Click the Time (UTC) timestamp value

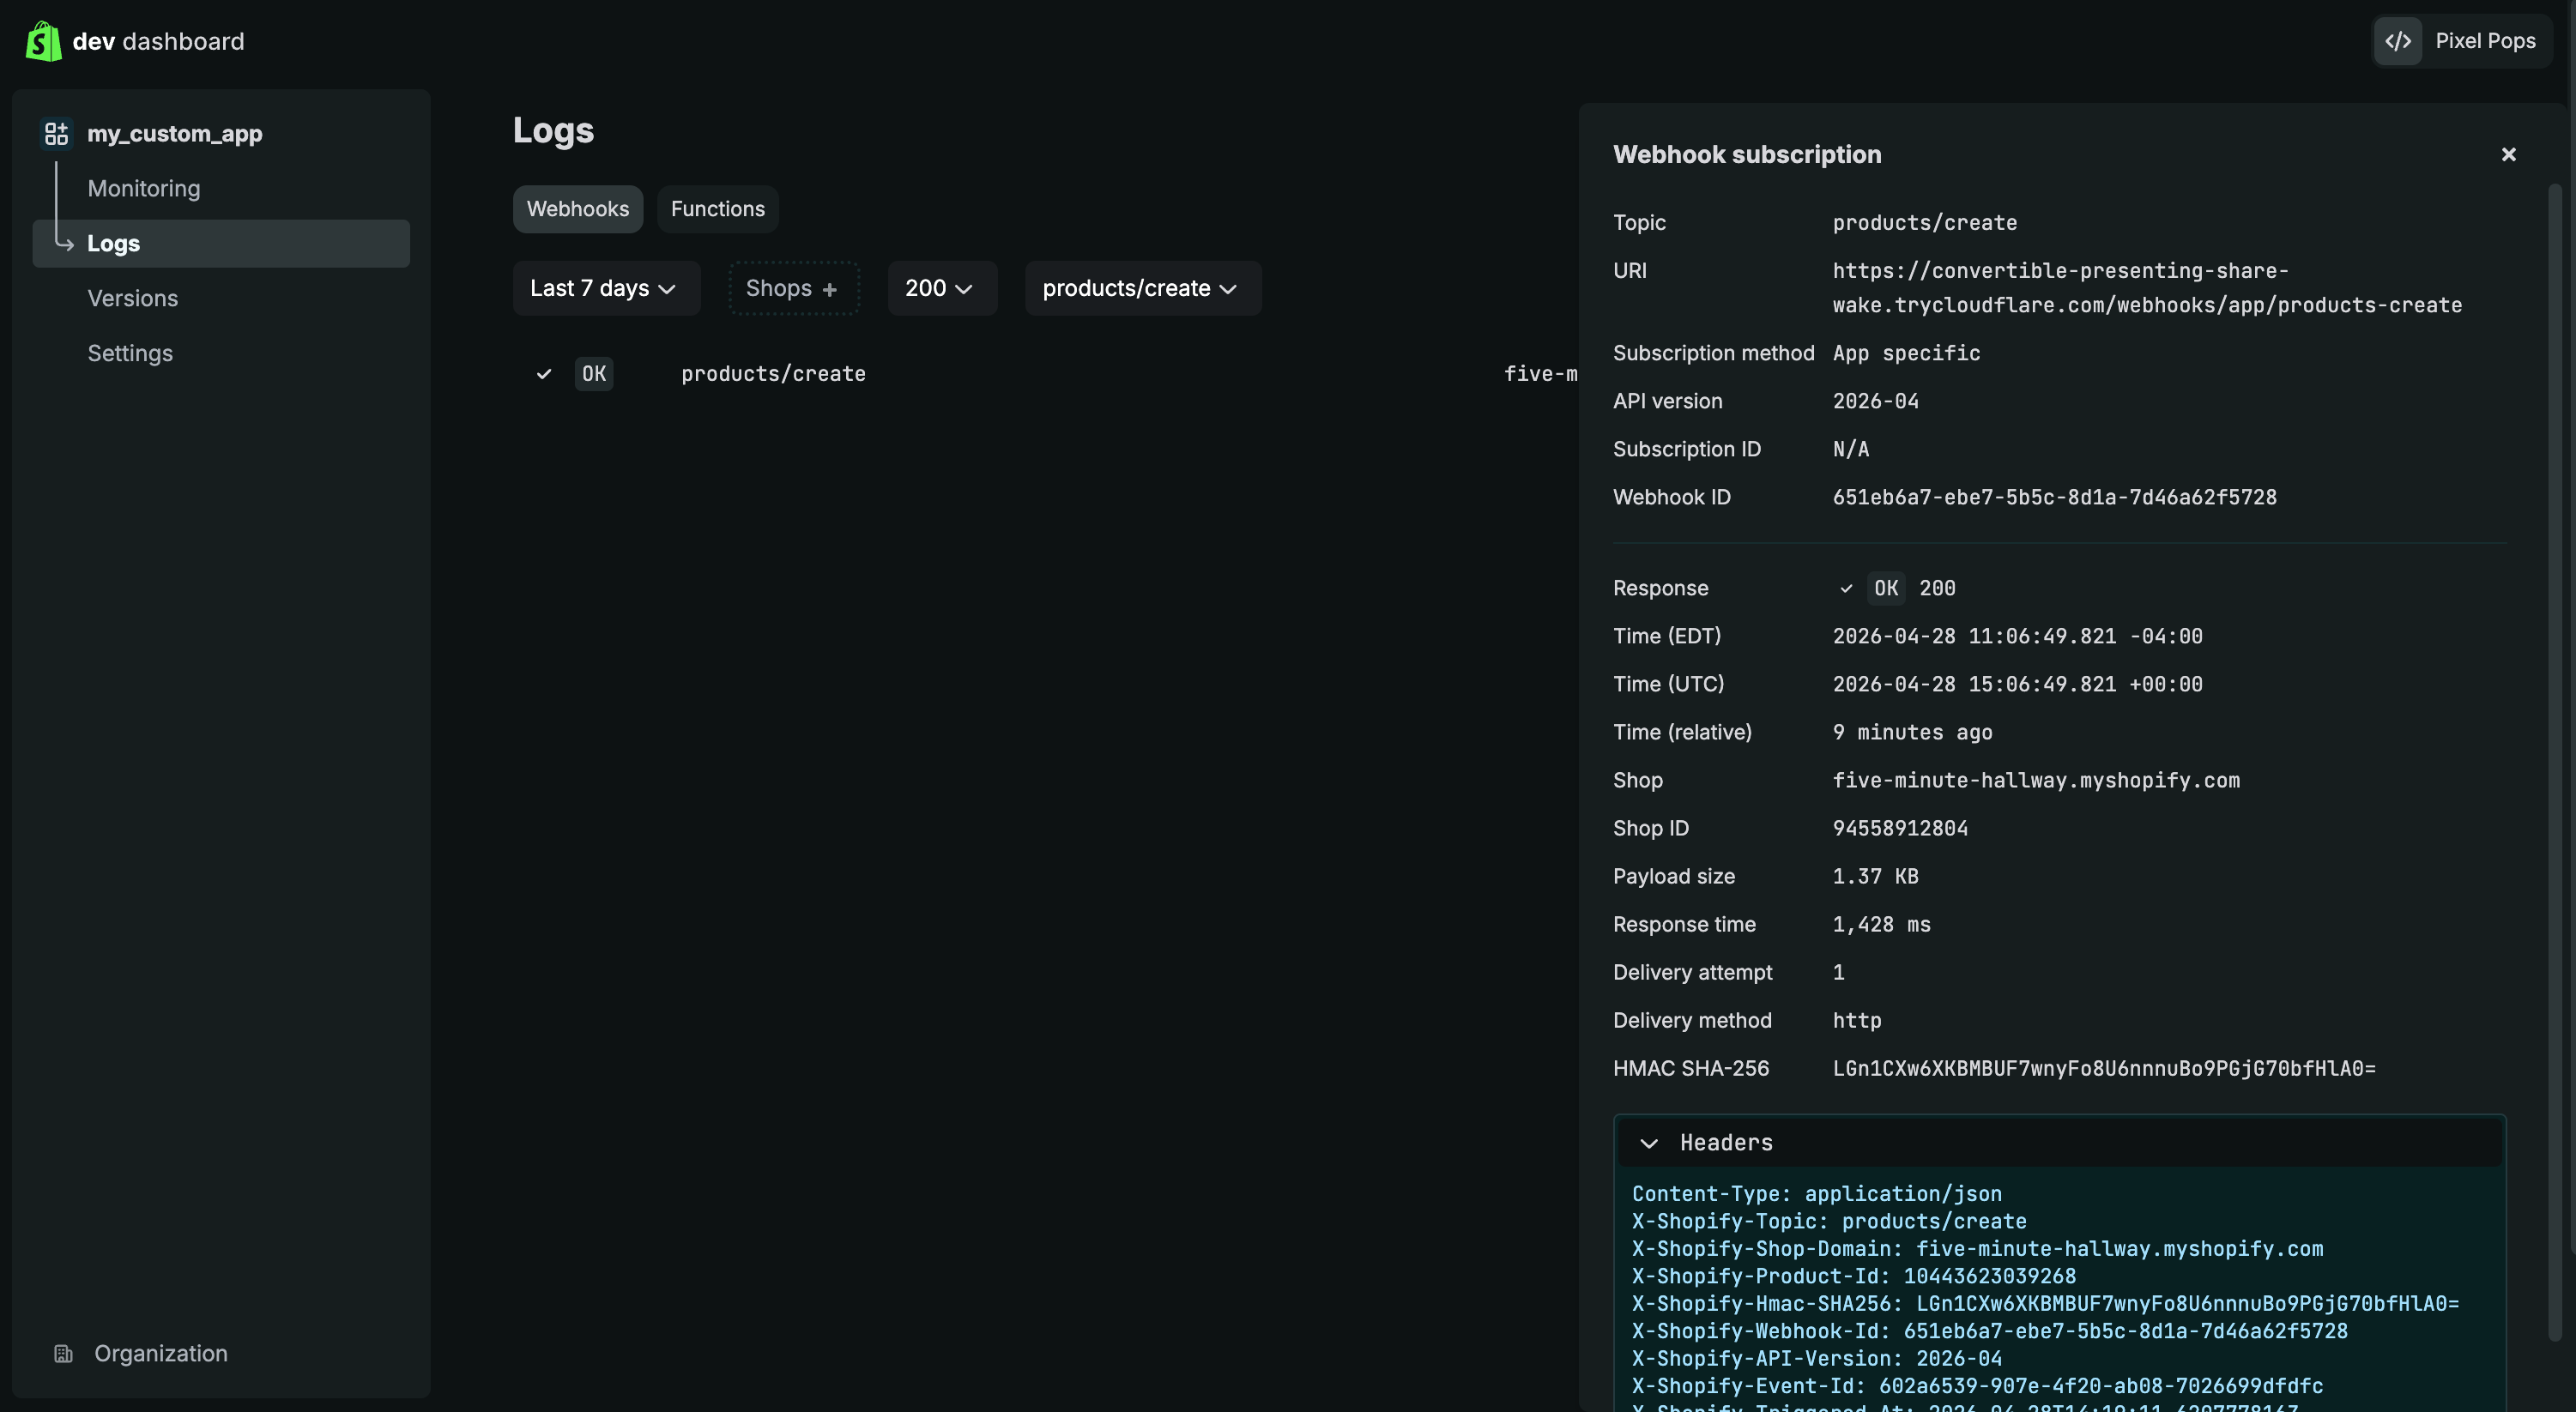pos(2017,684)
